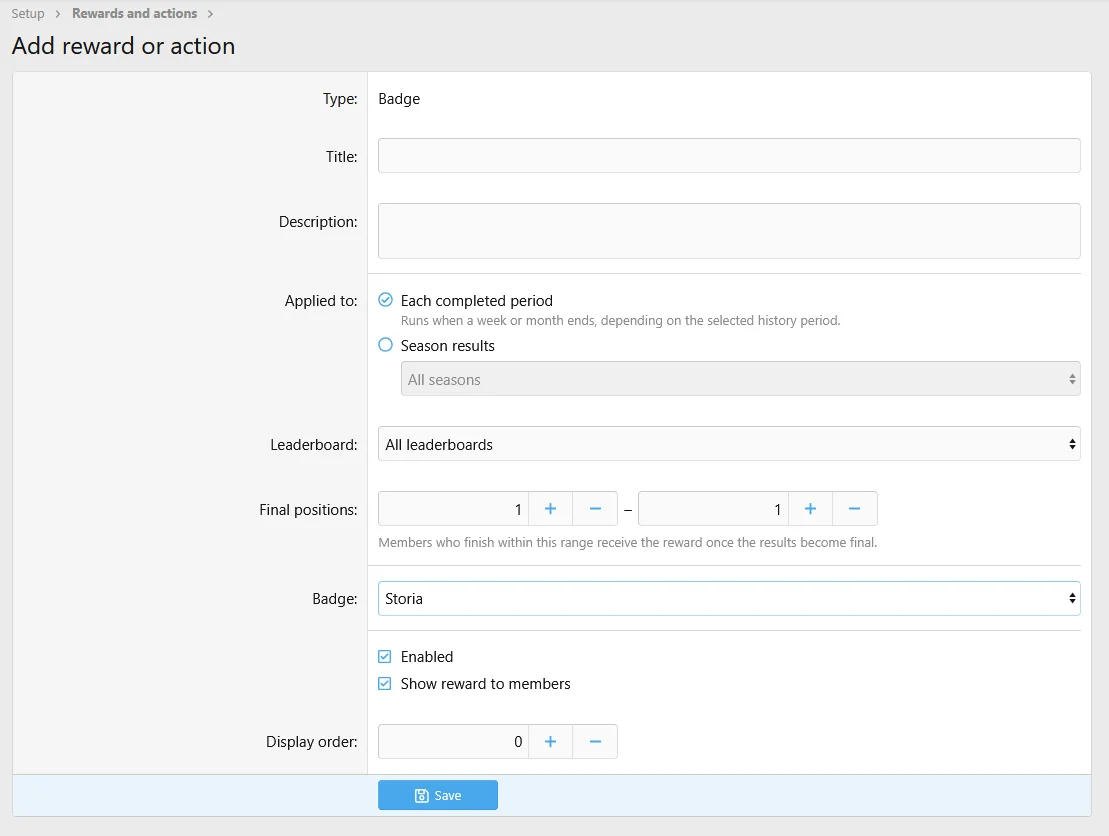Focus the second Final positions number field
1109x836 pixels.
click(713, 509)
